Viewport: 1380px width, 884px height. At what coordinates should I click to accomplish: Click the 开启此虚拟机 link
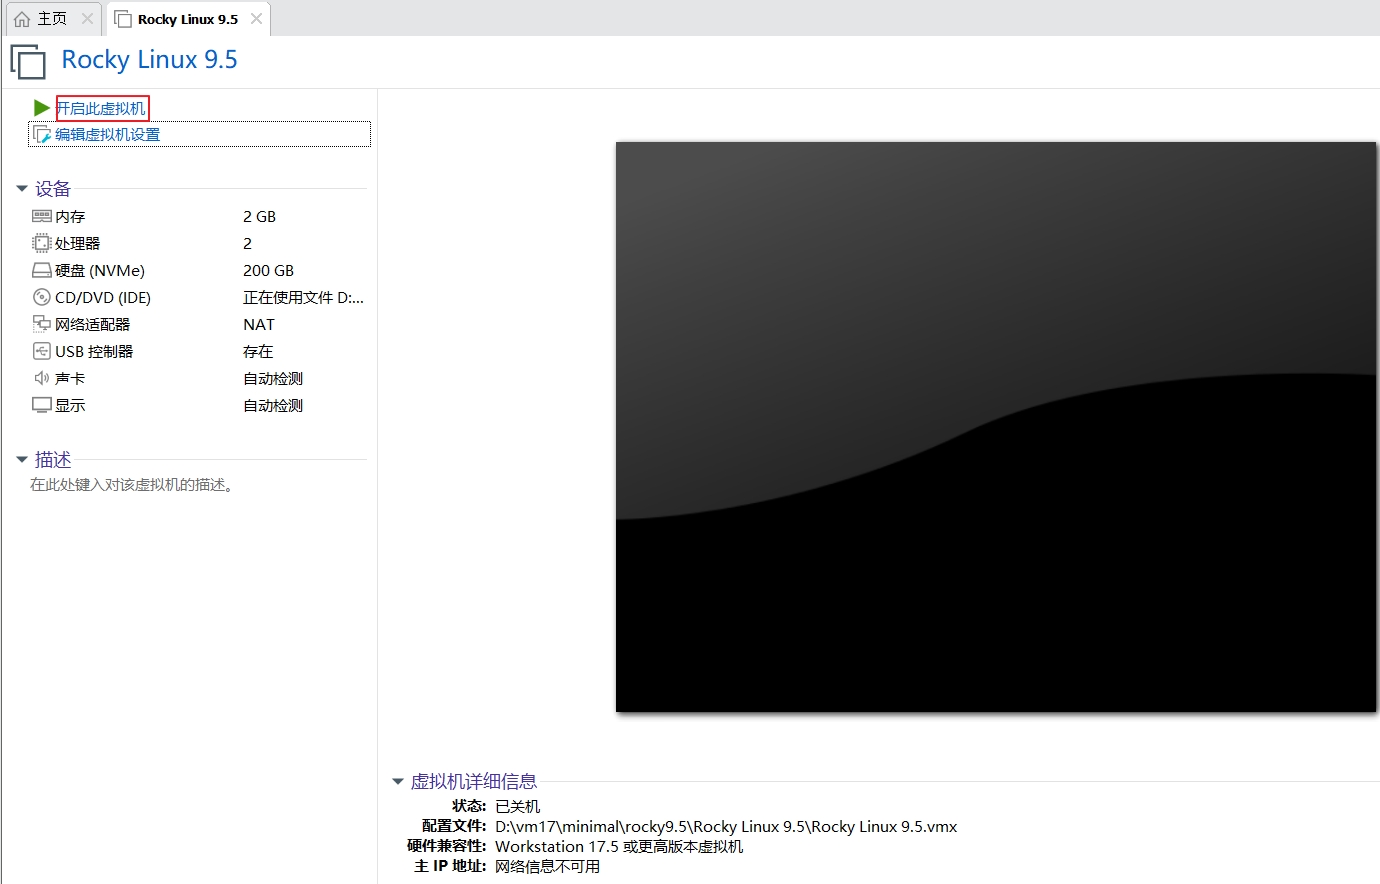(102, 108)
